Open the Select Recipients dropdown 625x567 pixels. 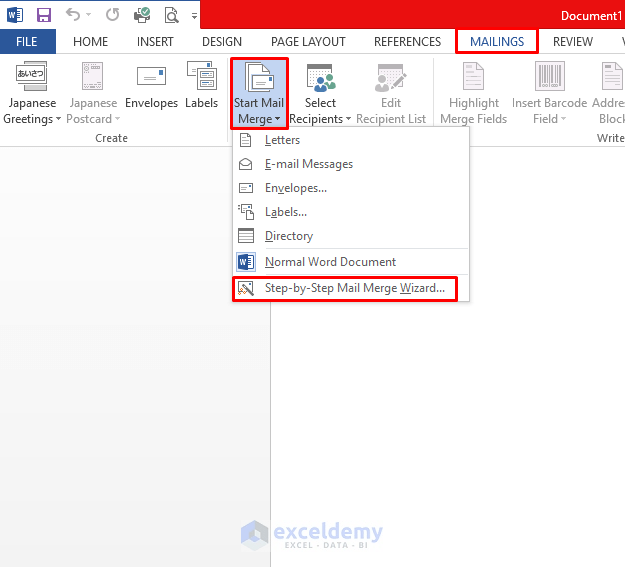(x=320, y=93)
